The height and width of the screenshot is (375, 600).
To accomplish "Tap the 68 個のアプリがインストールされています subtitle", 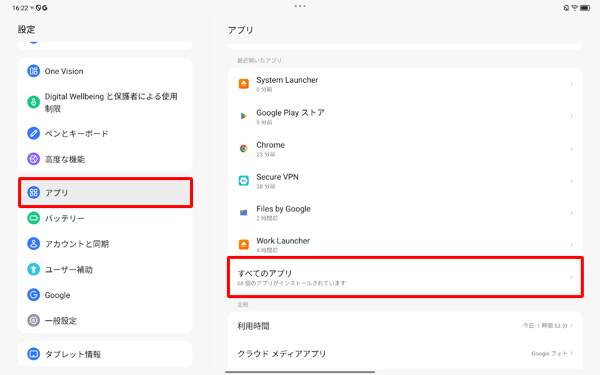I will [291, 283].
